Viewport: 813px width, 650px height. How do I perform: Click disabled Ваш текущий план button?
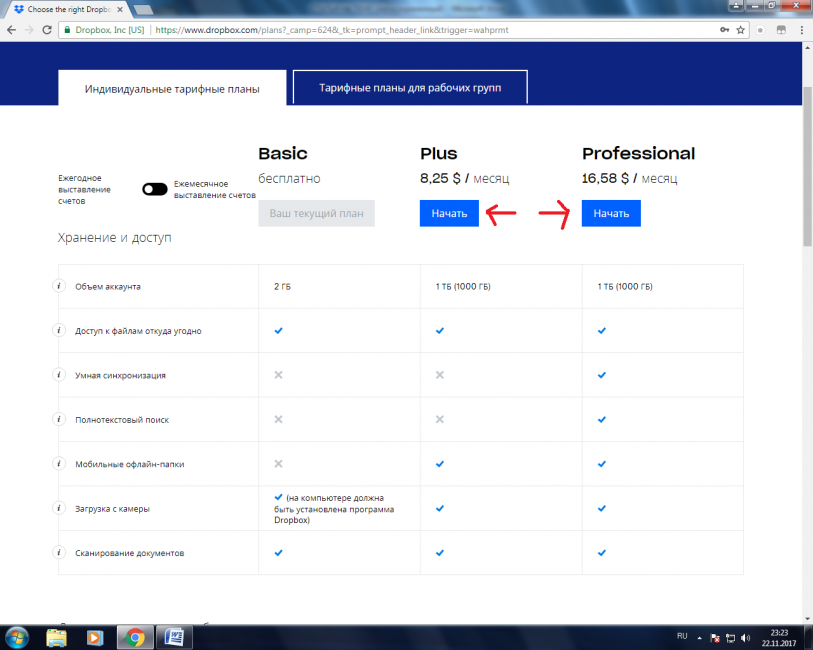pos(316,213)
